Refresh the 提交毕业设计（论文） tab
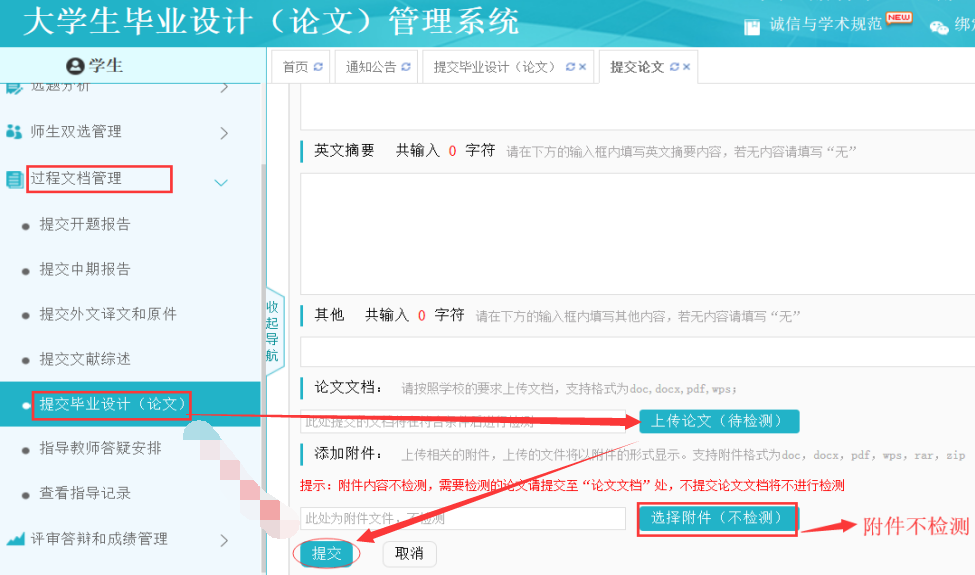The height and width of the screenshot is (575, 975). tap(570, 67)
